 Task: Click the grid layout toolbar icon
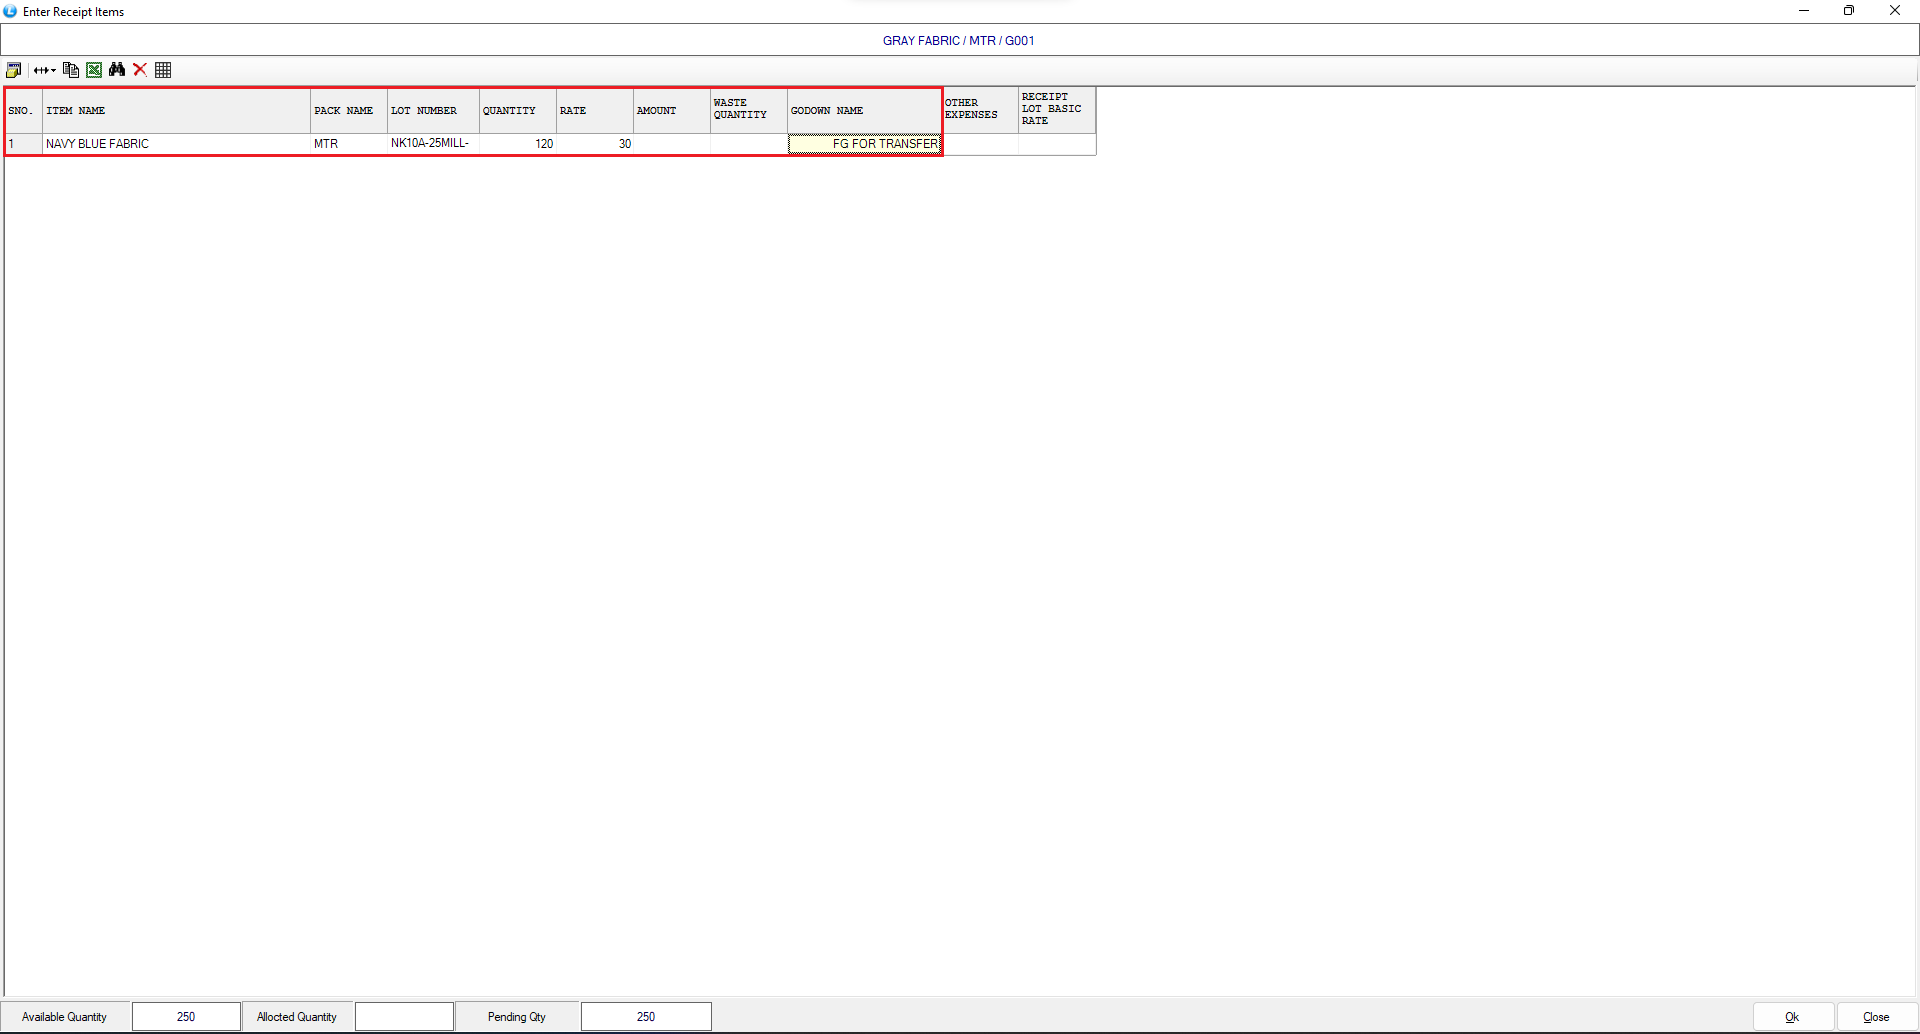tap(164, 70)
